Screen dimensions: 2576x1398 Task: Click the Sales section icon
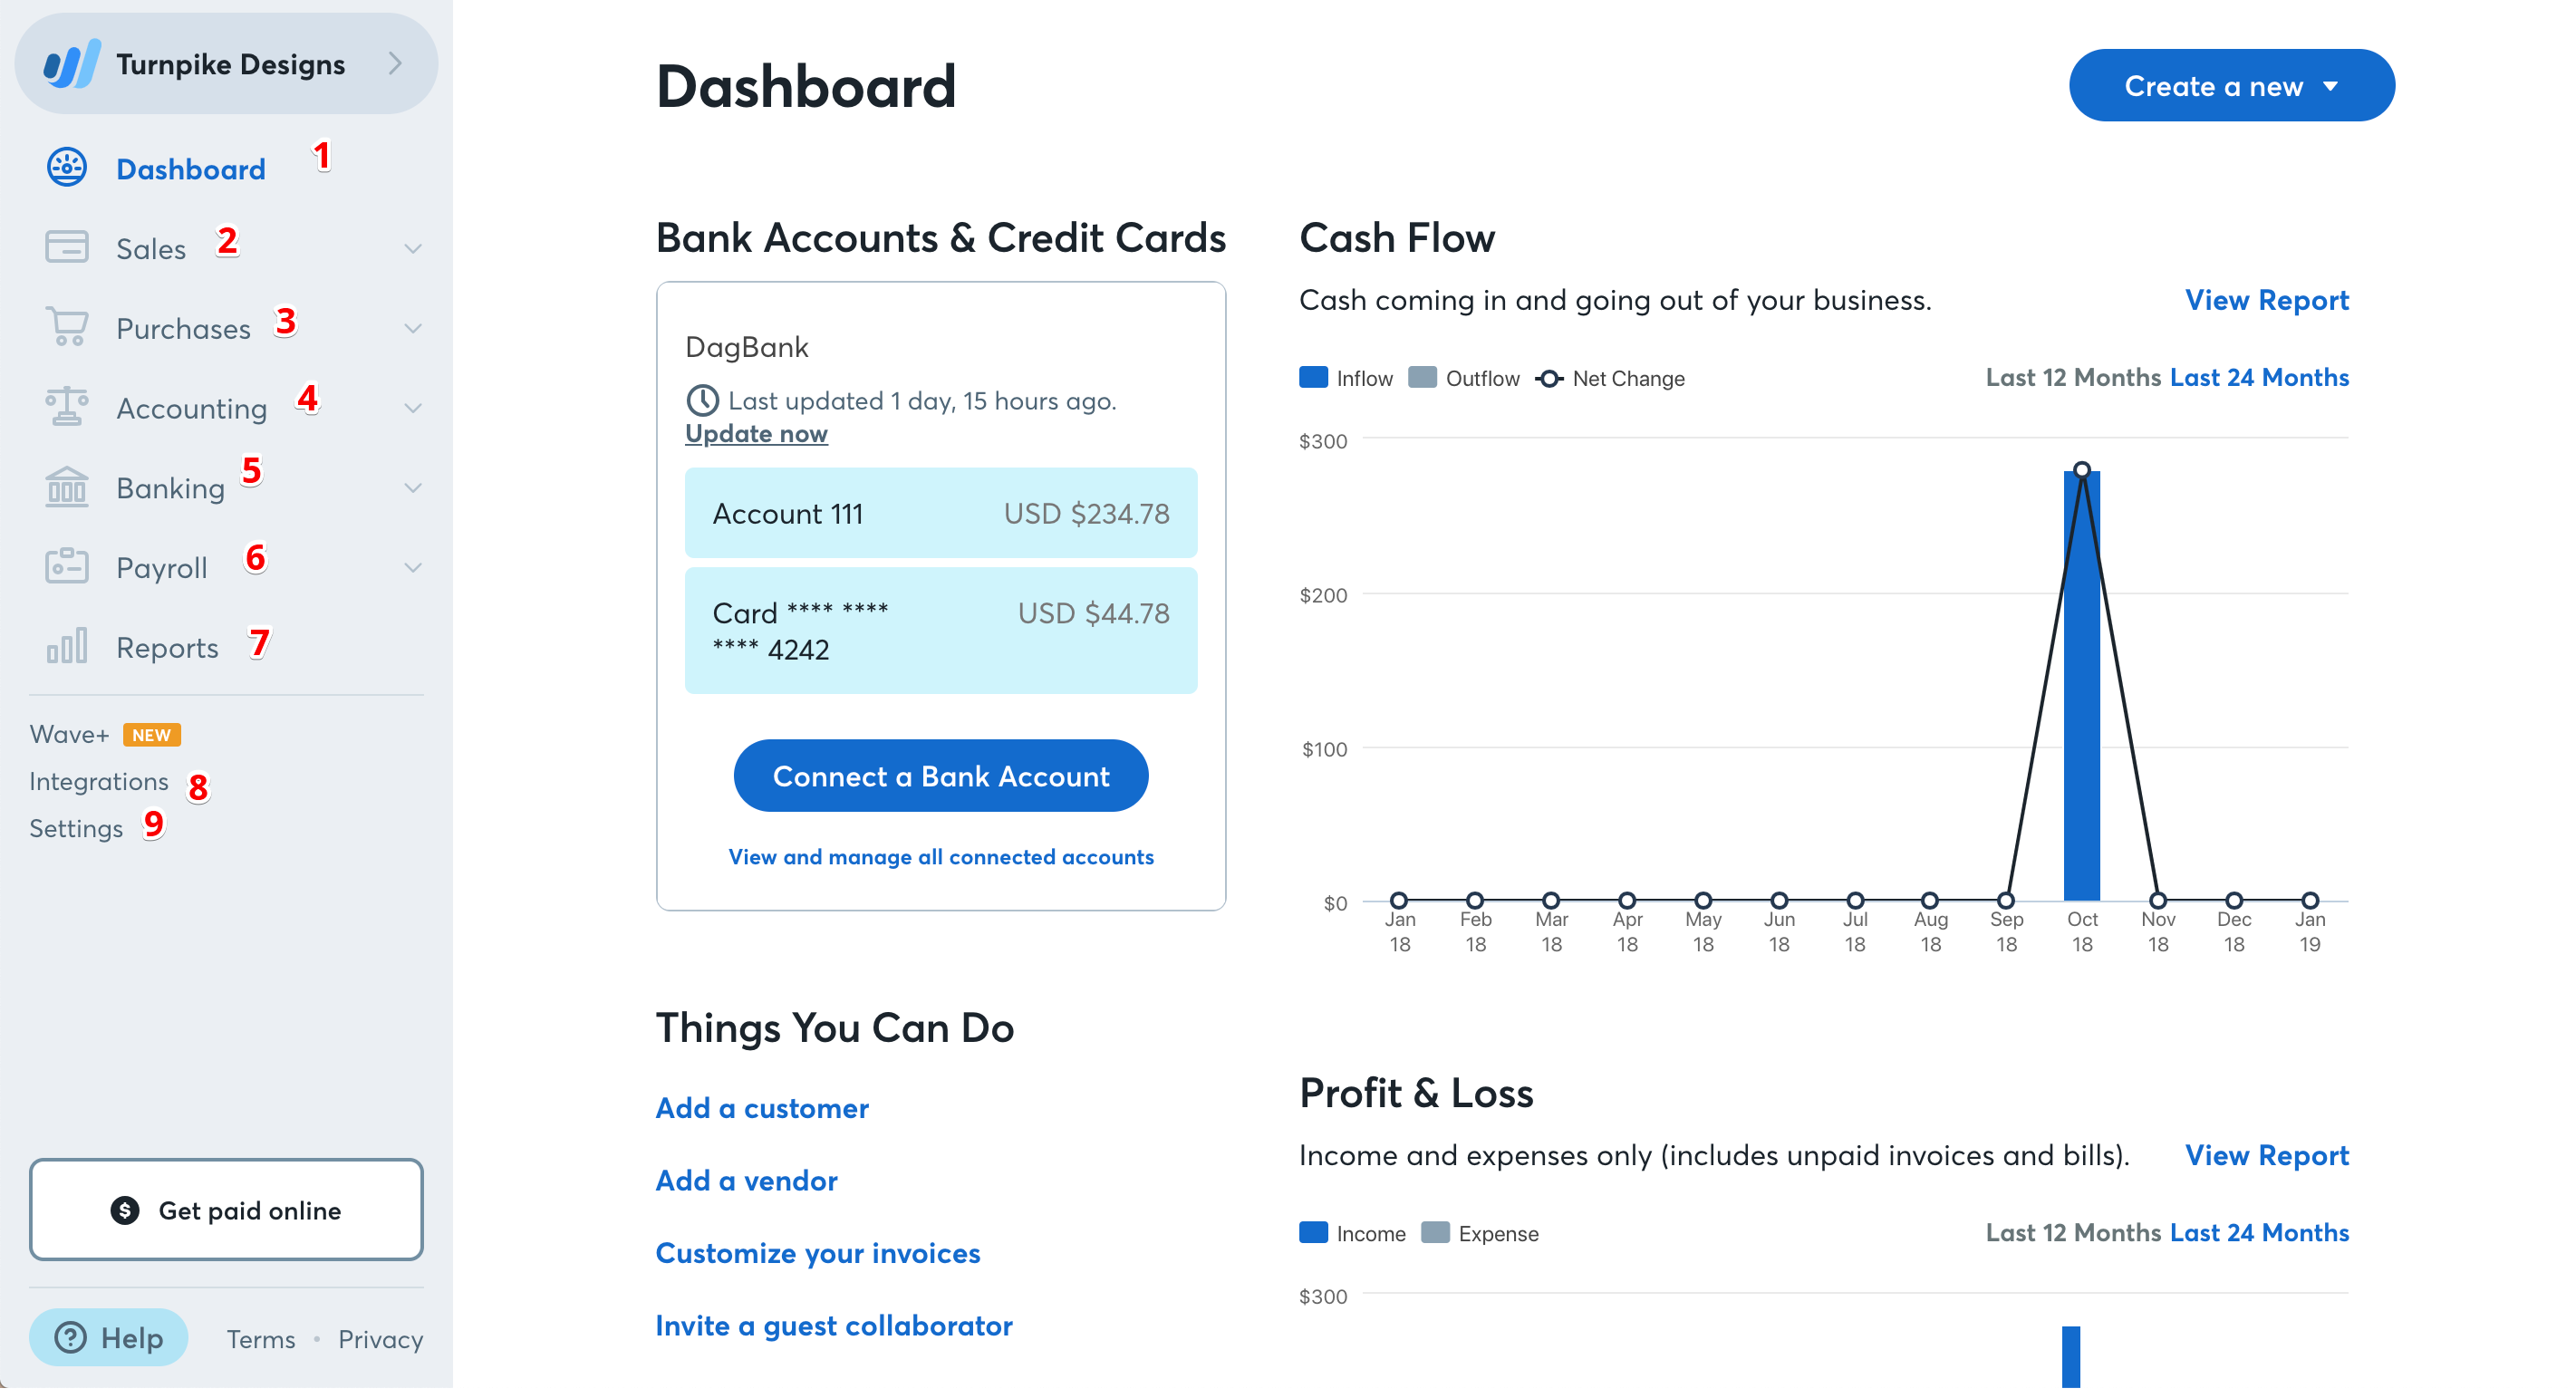[63, 248]
